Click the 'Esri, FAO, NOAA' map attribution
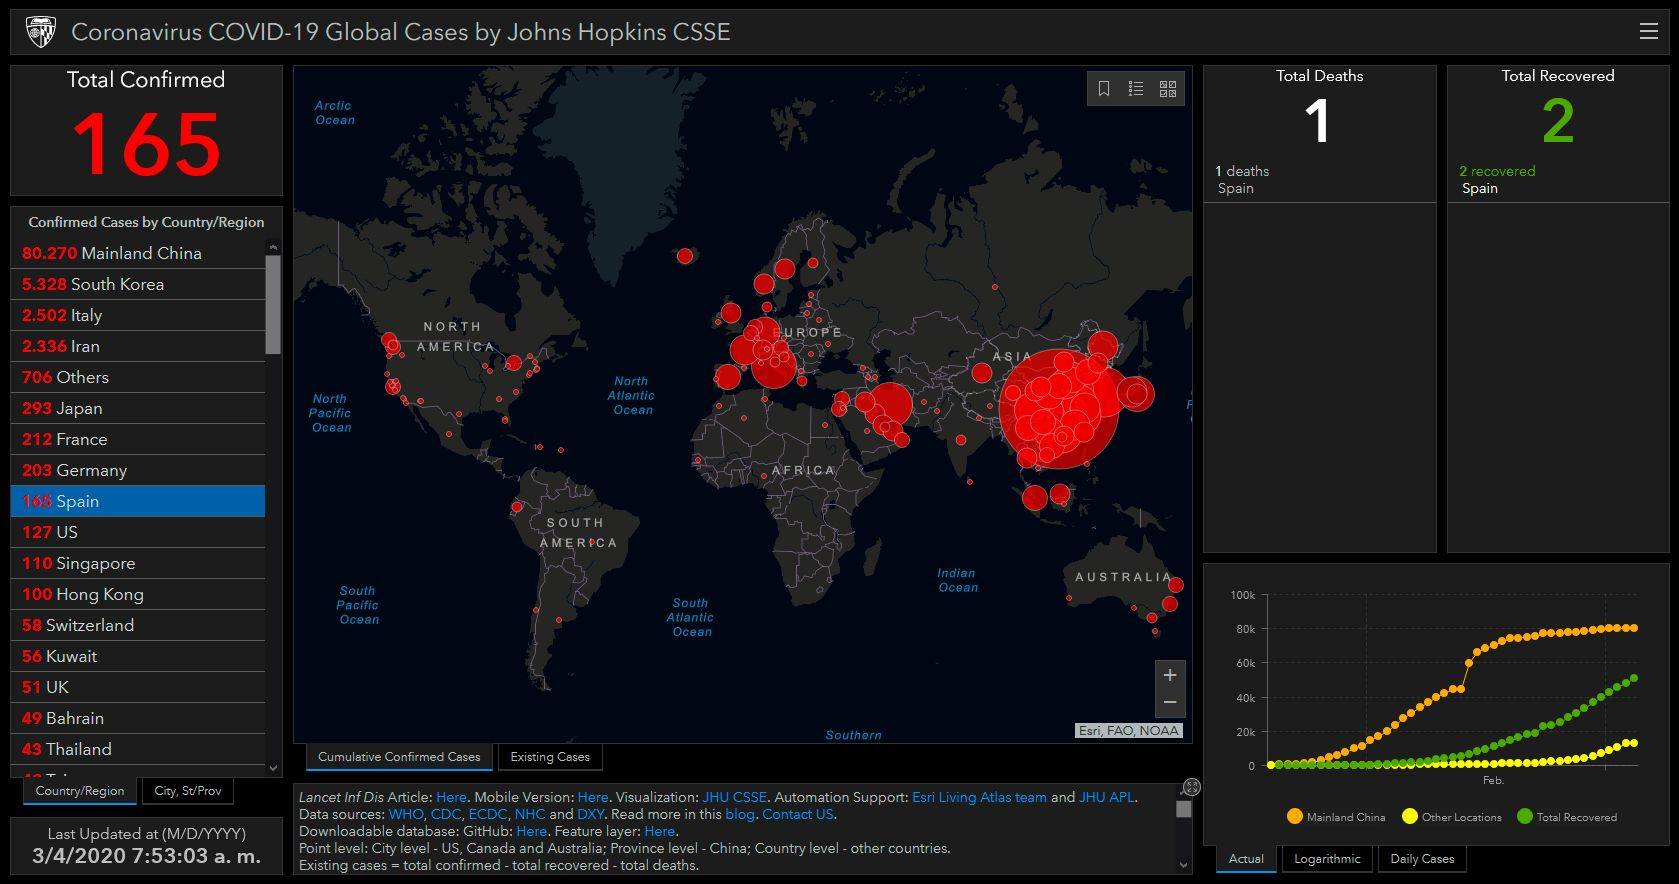 coord(1129,731)
